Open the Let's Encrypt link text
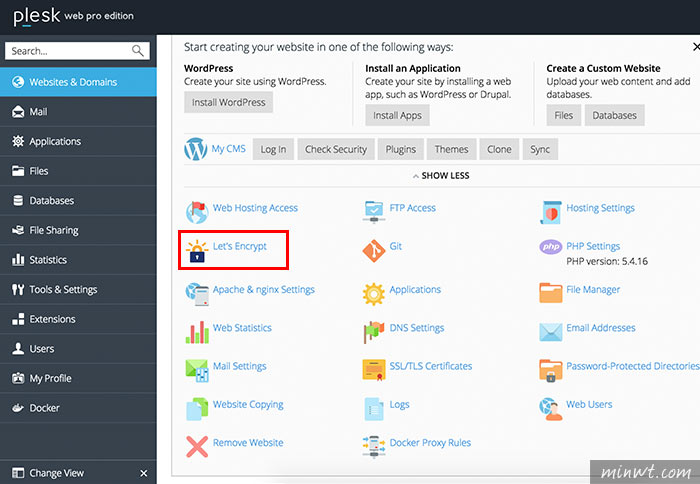This screenshot has width=700, height=484. point(240,246)
